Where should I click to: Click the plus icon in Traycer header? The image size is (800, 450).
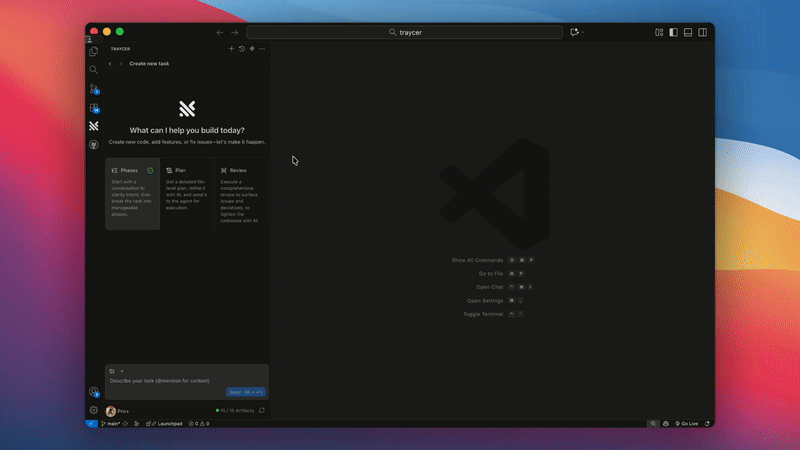tap(231, 49)
